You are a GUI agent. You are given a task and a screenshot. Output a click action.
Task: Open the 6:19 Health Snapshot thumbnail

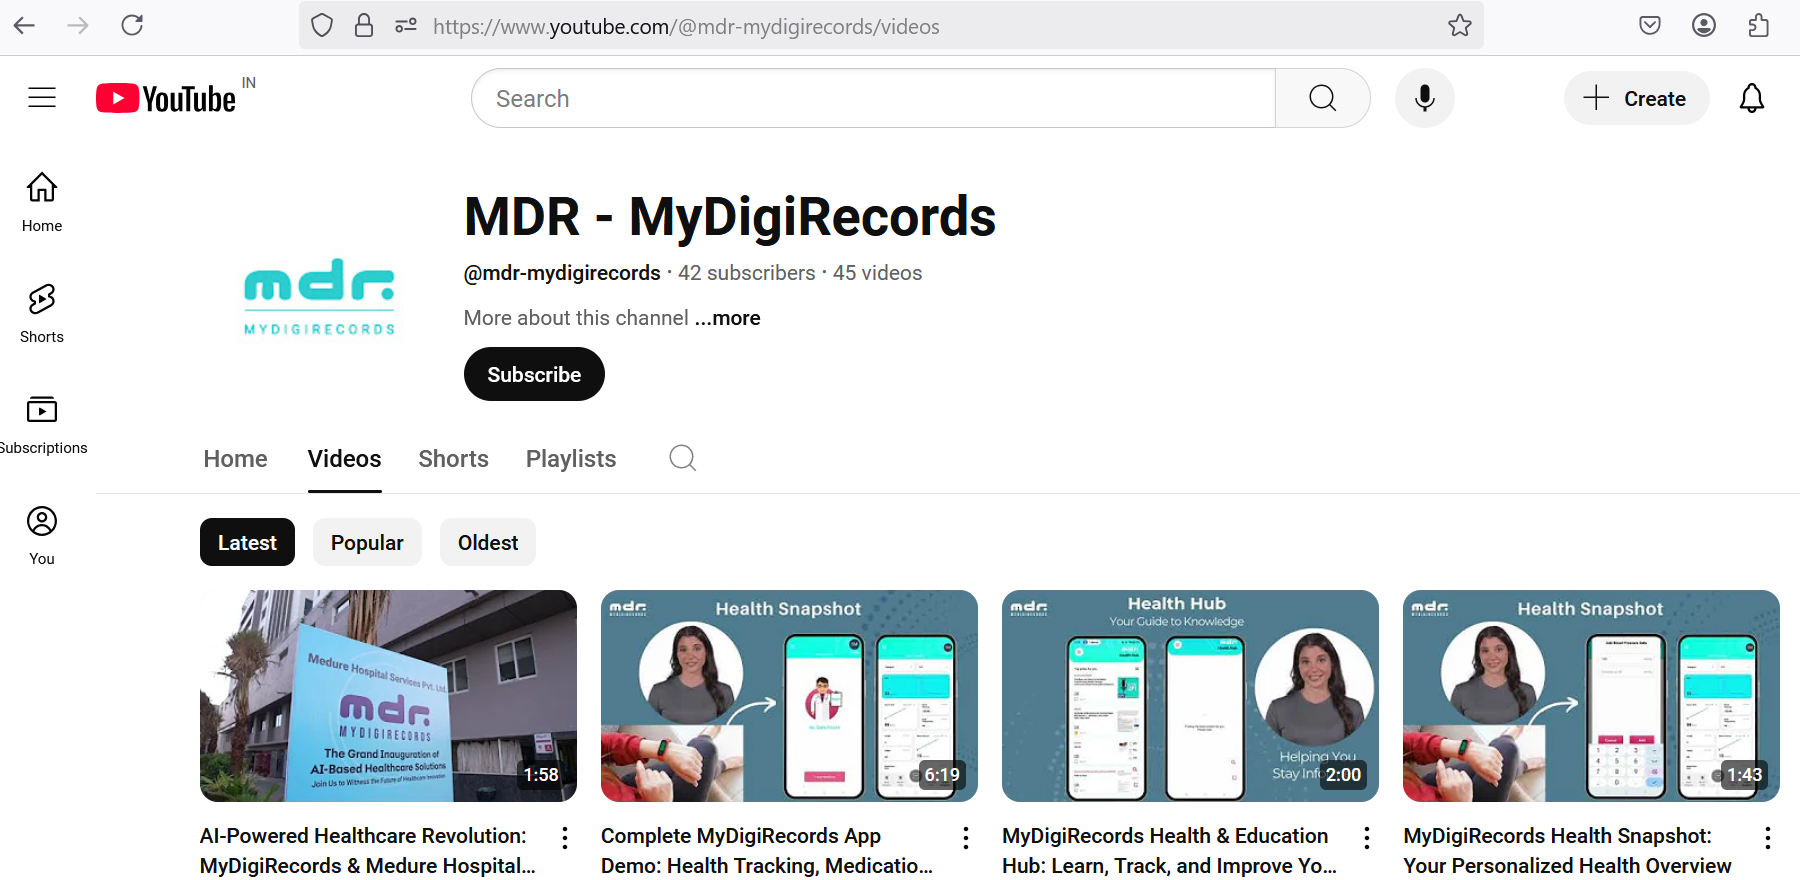pyautogui.click(x=789, y=696)
